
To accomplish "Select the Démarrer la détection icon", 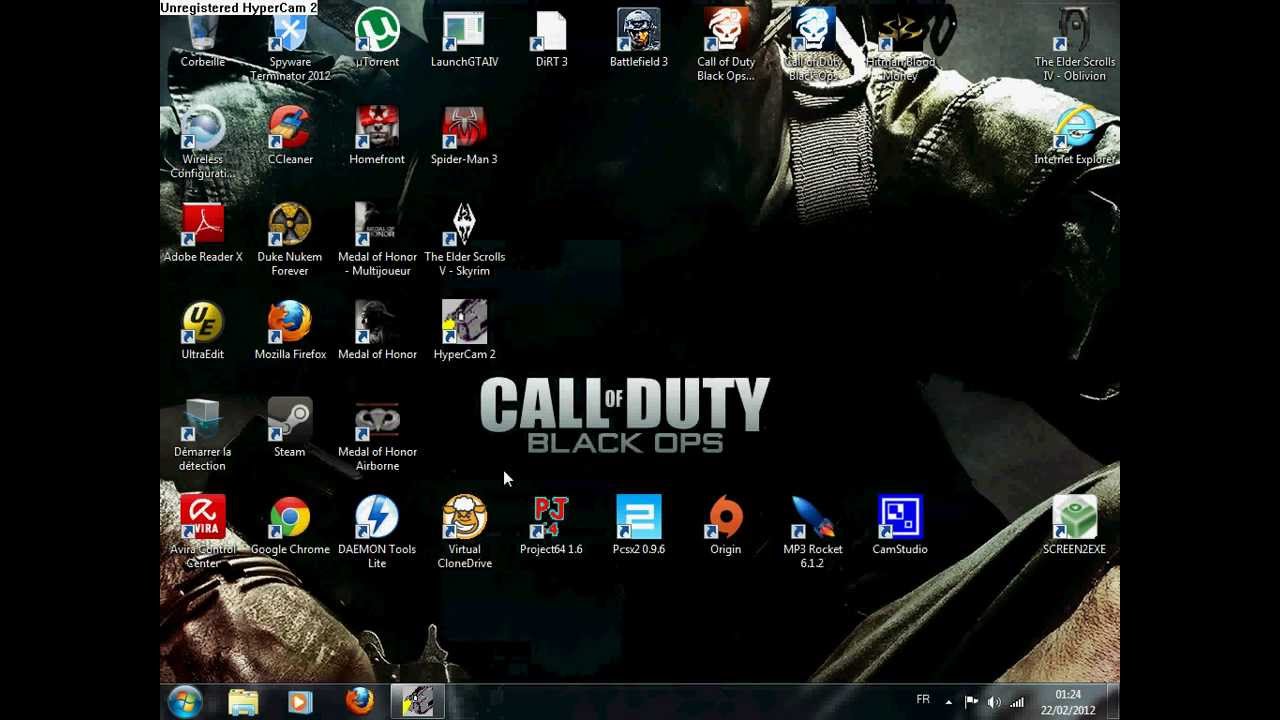I will coord(203,436).
